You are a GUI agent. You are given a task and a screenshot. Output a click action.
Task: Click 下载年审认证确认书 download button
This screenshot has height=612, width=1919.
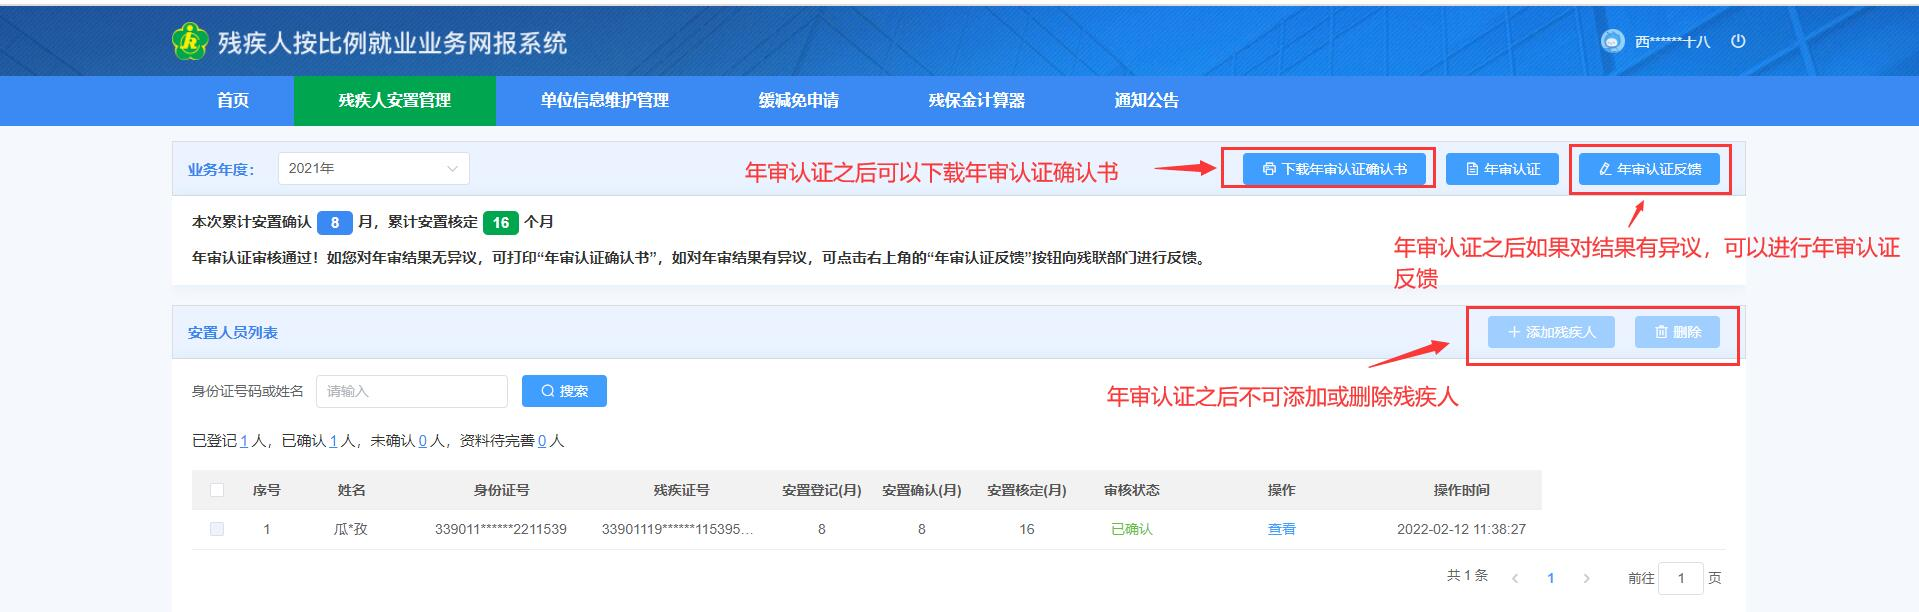[1334, 169]
